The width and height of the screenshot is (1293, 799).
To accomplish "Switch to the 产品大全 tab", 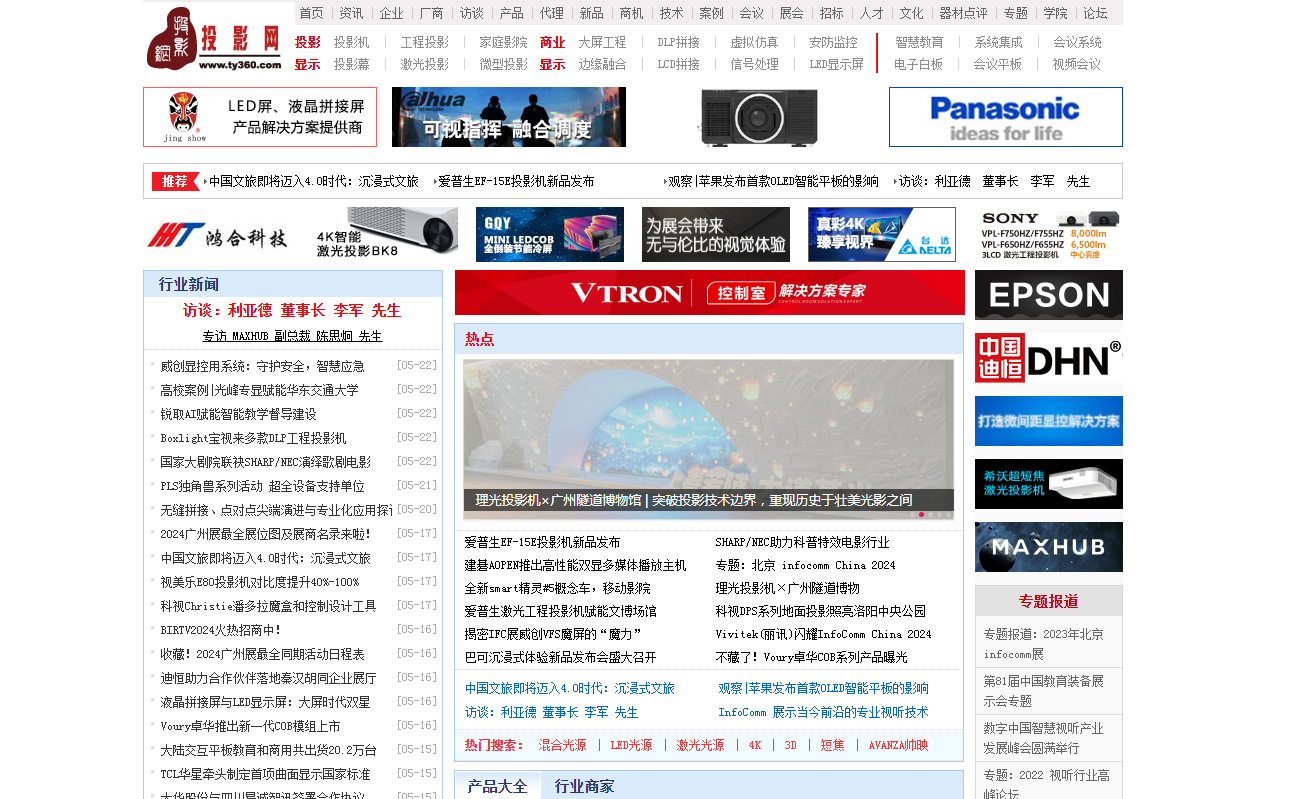I will coord(497,786).
